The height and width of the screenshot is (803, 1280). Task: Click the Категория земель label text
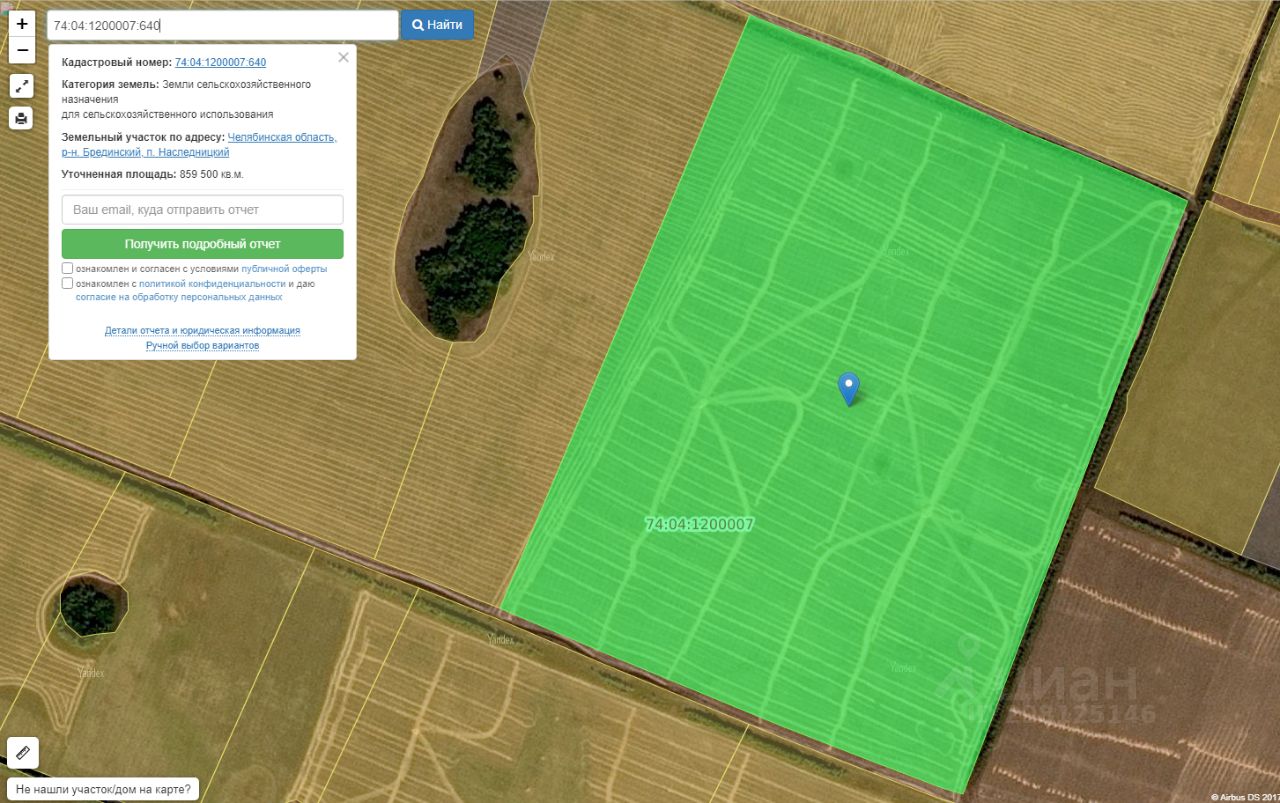click(x=110, y=84)
